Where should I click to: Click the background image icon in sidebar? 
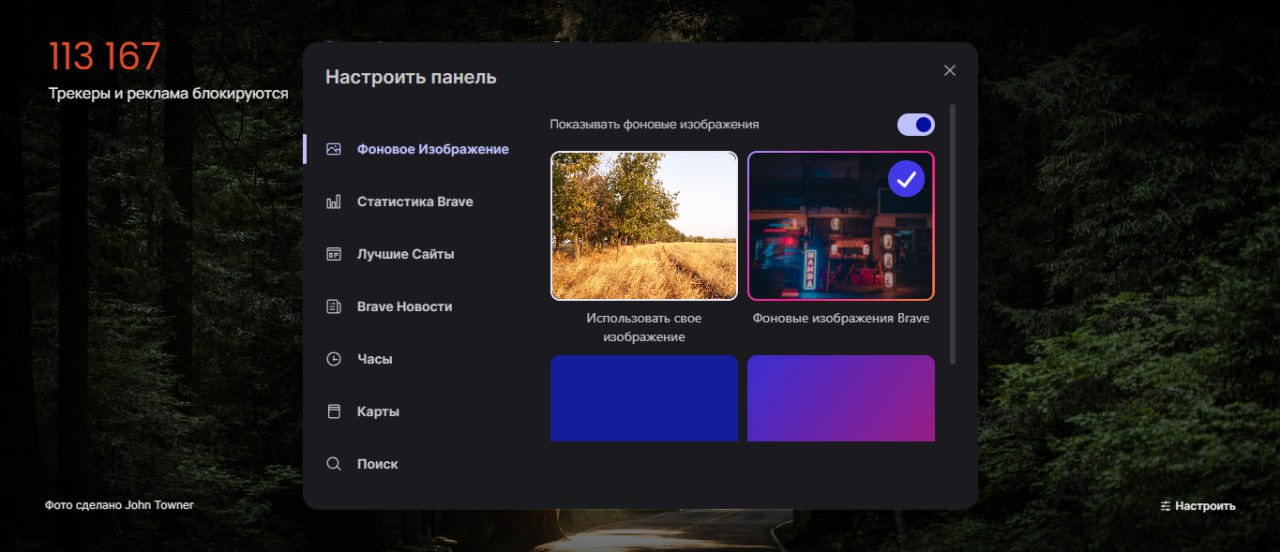click(x=334, y=149)
